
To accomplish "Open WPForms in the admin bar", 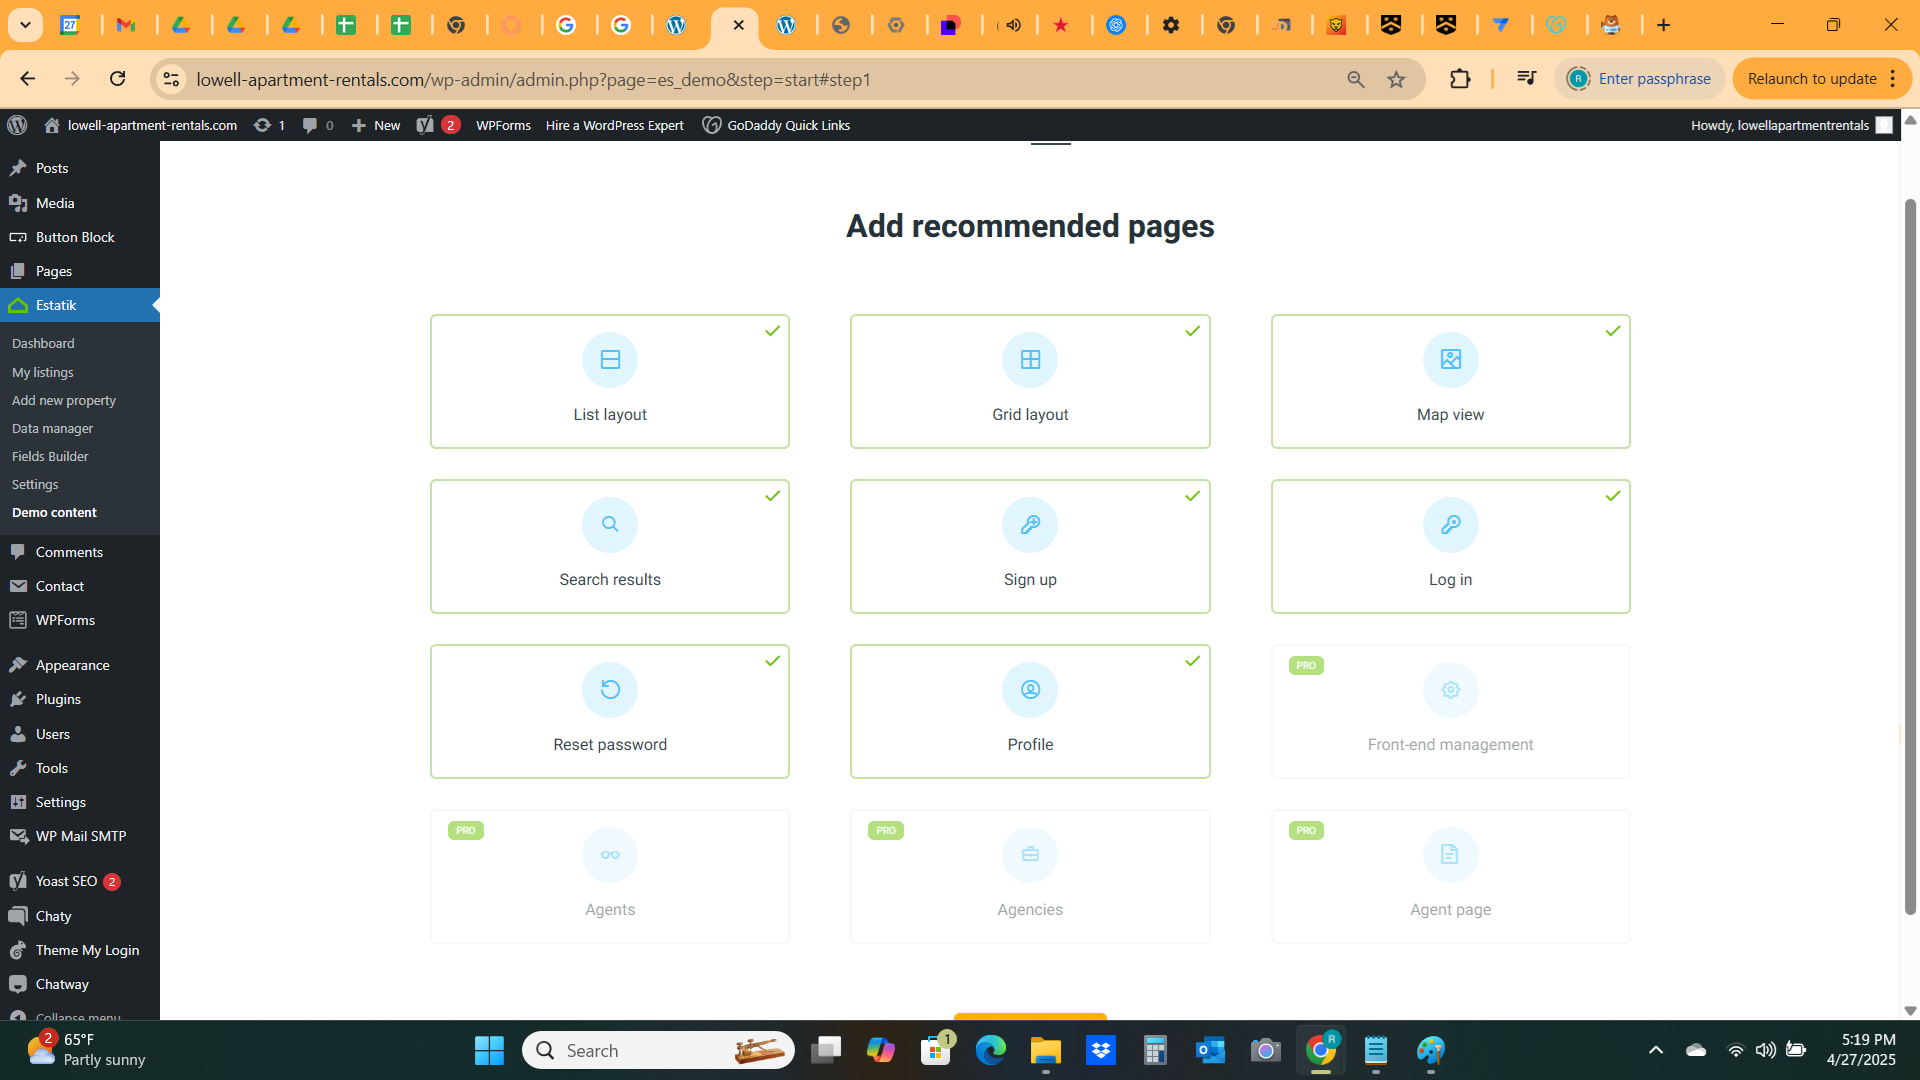I will [503, 125].
